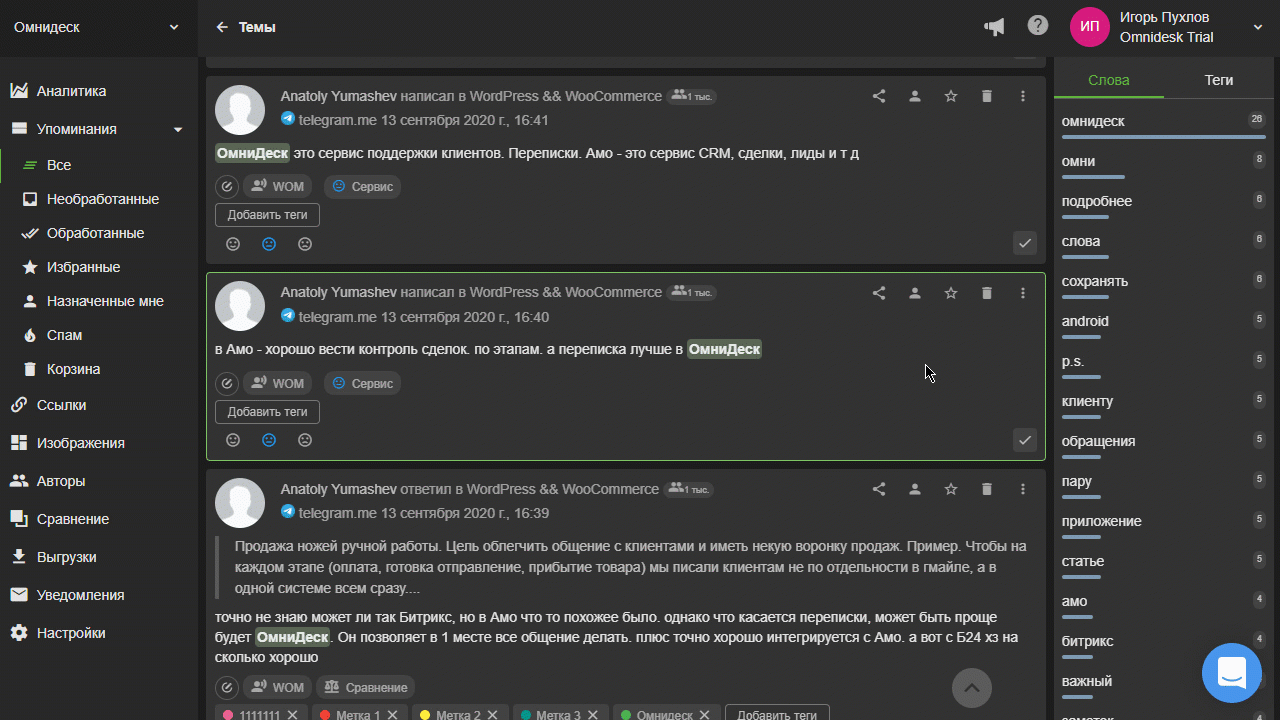1280x720 pixels.
Task: Open more options for the 16:40 mention
Action: [x=1023, y=293]
